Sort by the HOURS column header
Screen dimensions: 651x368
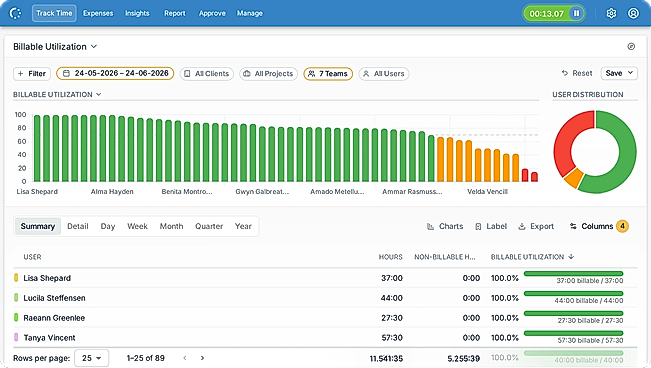[390, 257]
